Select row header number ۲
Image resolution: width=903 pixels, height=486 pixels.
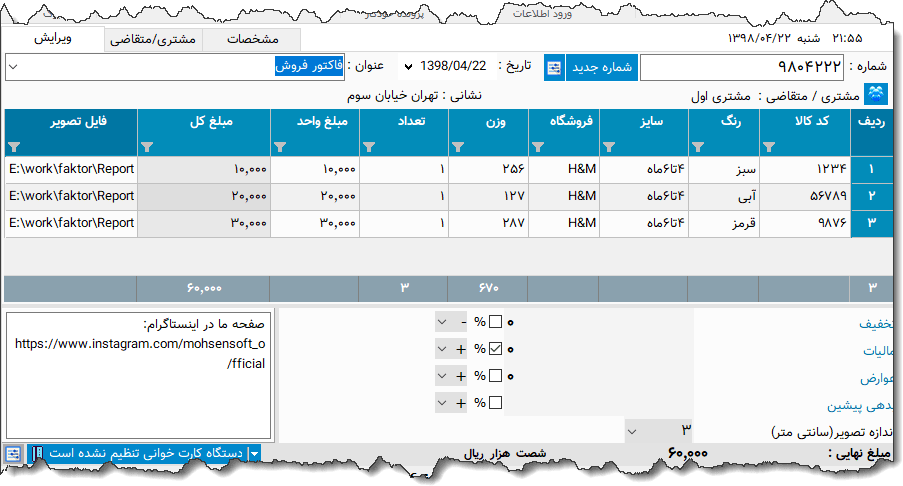tap(871, 196)
